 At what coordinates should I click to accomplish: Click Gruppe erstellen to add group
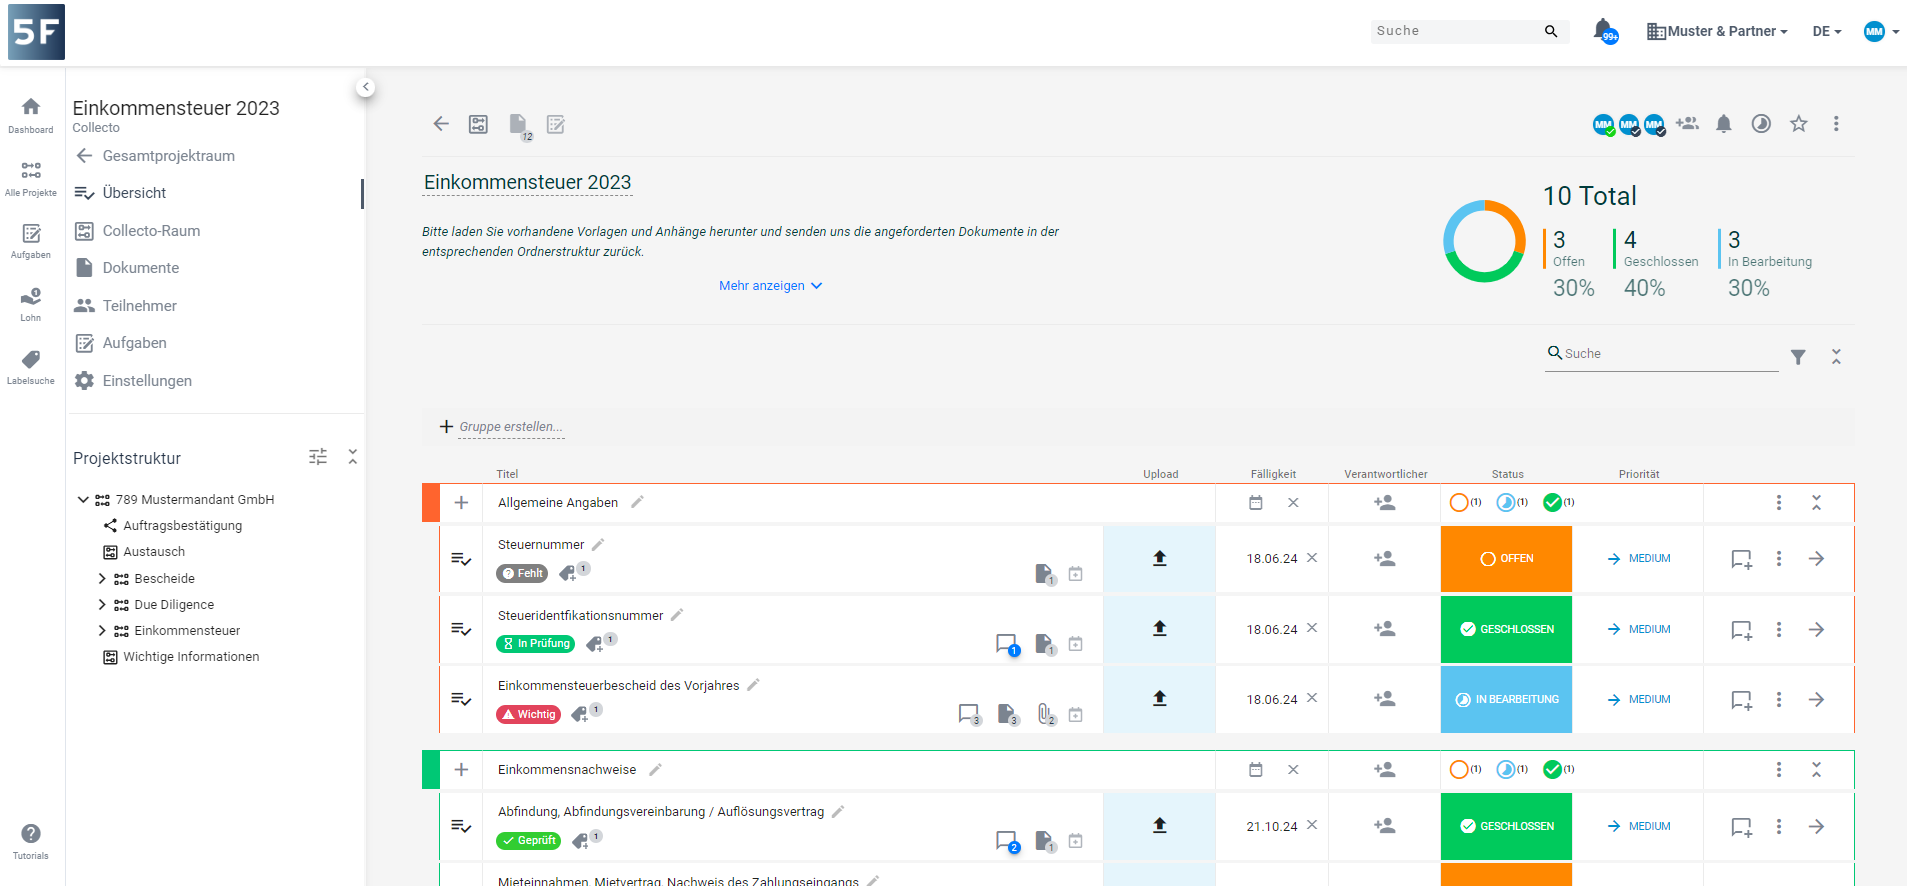click(x=510, y=427)
